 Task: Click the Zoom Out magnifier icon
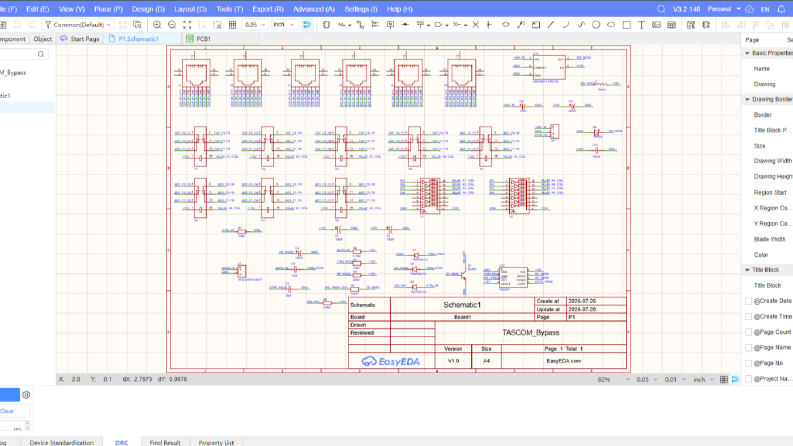[172, 25]
